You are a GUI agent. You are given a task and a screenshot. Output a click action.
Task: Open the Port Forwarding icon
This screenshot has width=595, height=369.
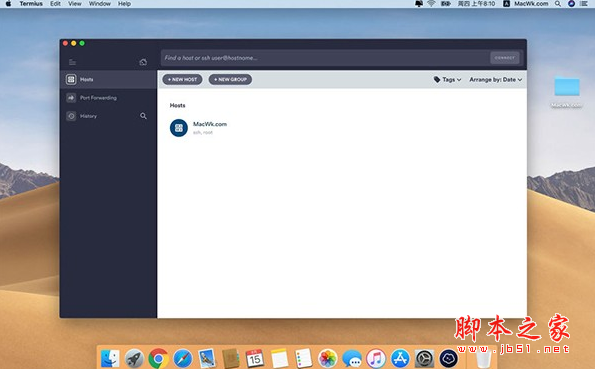click(x=71, y=98)
